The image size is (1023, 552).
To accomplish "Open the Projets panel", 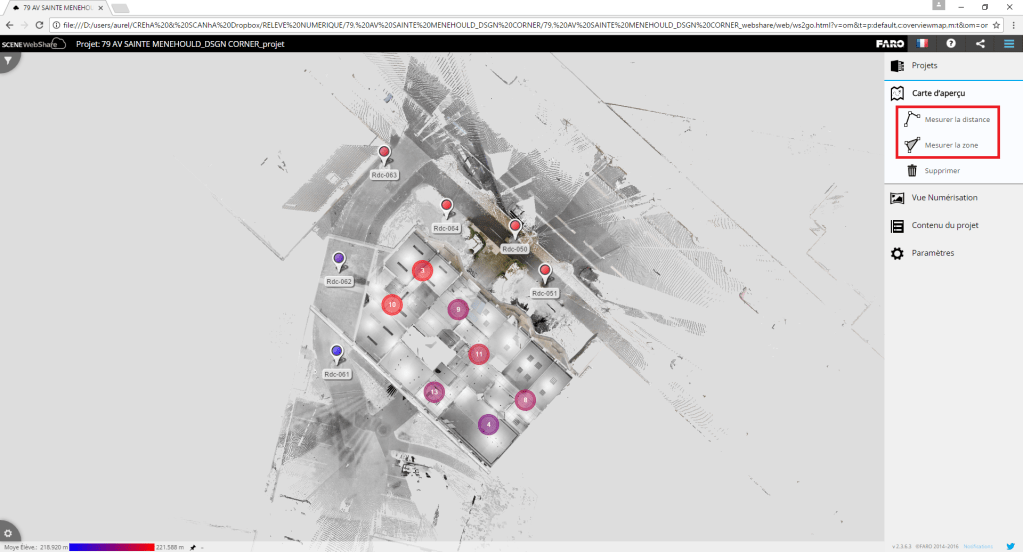I will coord(924,65).
